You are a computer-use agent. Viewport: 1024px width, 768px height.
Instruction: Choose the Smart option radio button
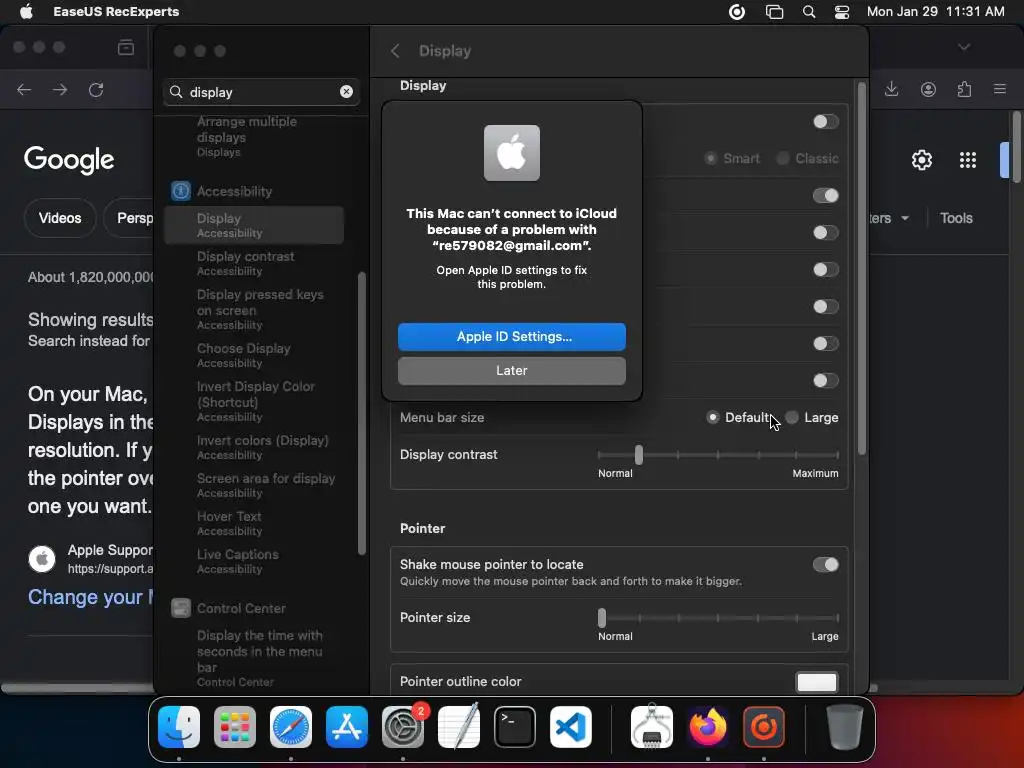point(711,158)
